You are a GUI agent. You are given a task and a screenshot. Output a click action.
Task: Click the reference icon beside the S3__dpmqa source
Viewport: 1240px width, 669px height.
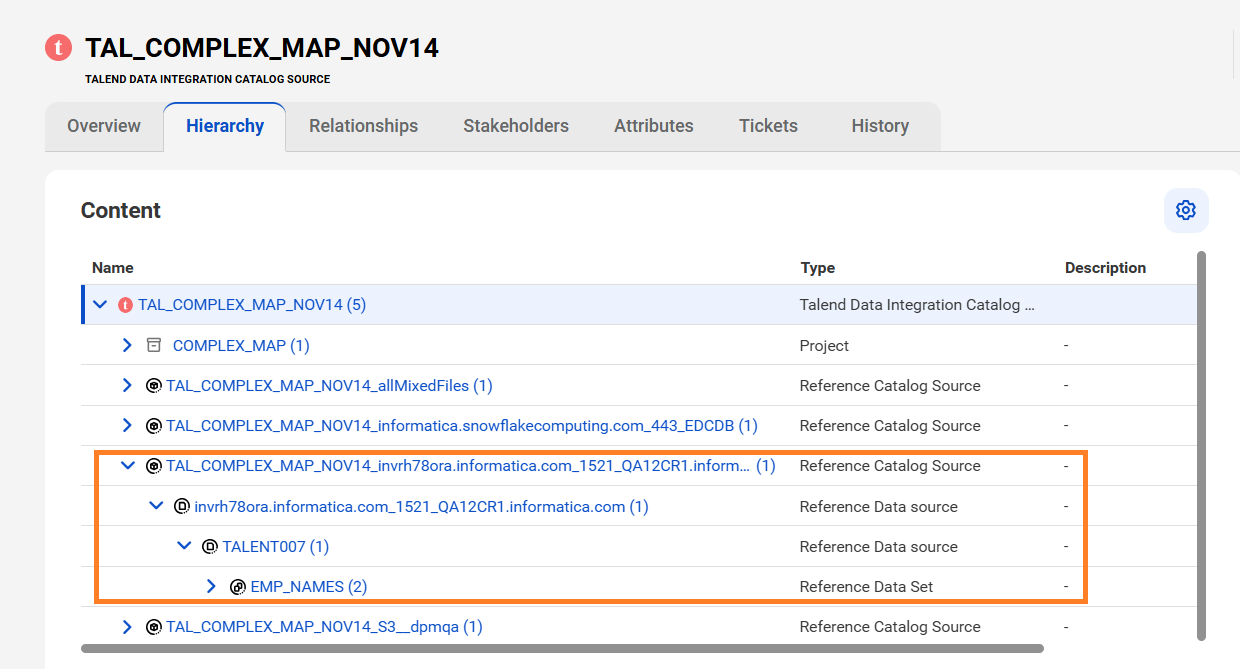pyautogui.click(x=154, y=627)
